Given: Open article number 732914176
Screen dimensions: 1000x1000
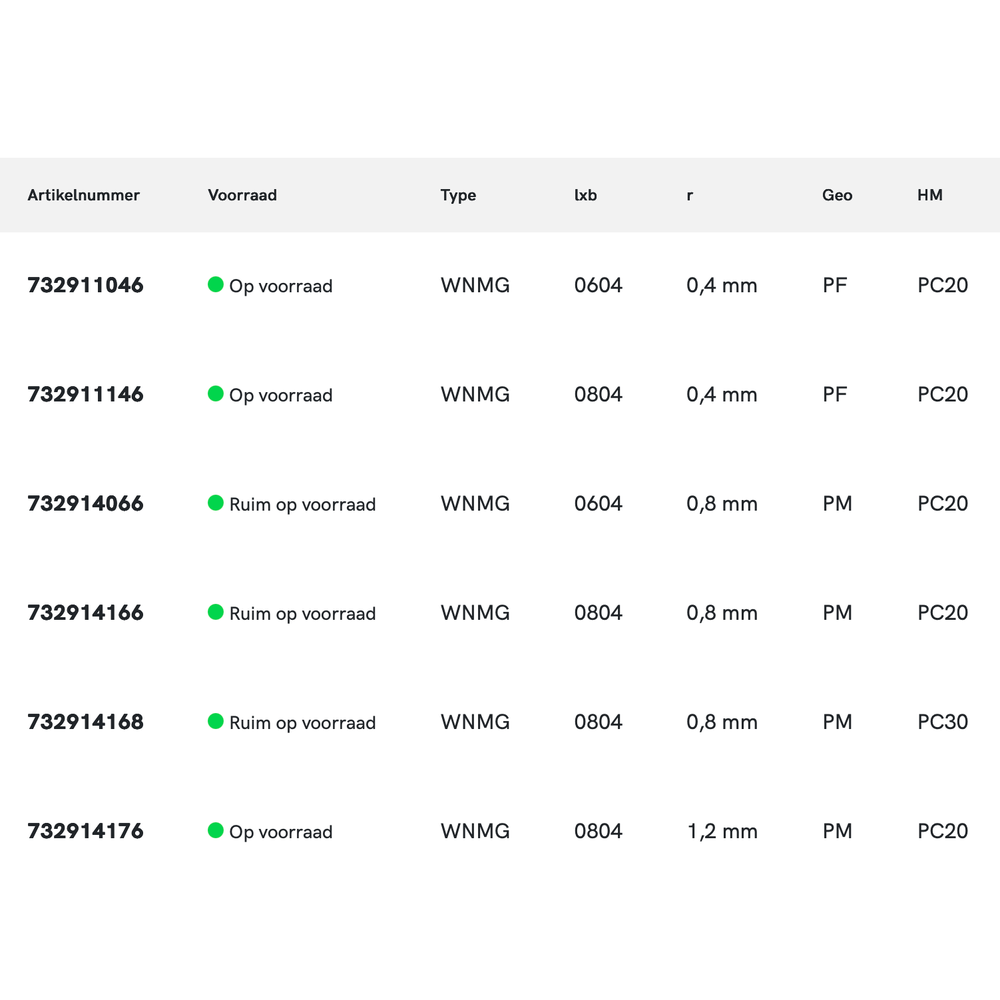Looking at the screenshot, I should point(85,830).
